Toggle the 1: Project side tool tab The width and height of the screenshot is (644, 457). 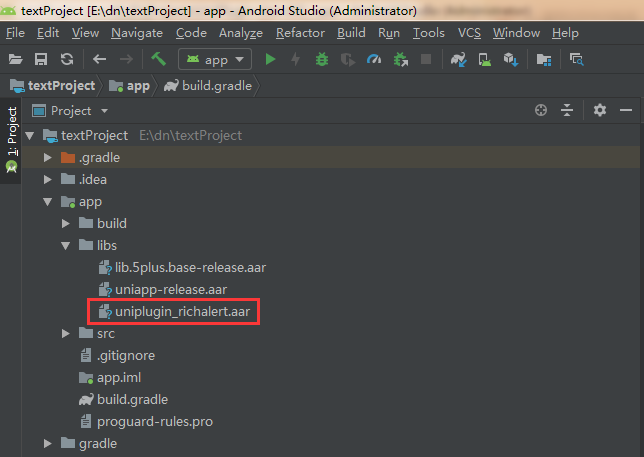click(x=11, y=131)
